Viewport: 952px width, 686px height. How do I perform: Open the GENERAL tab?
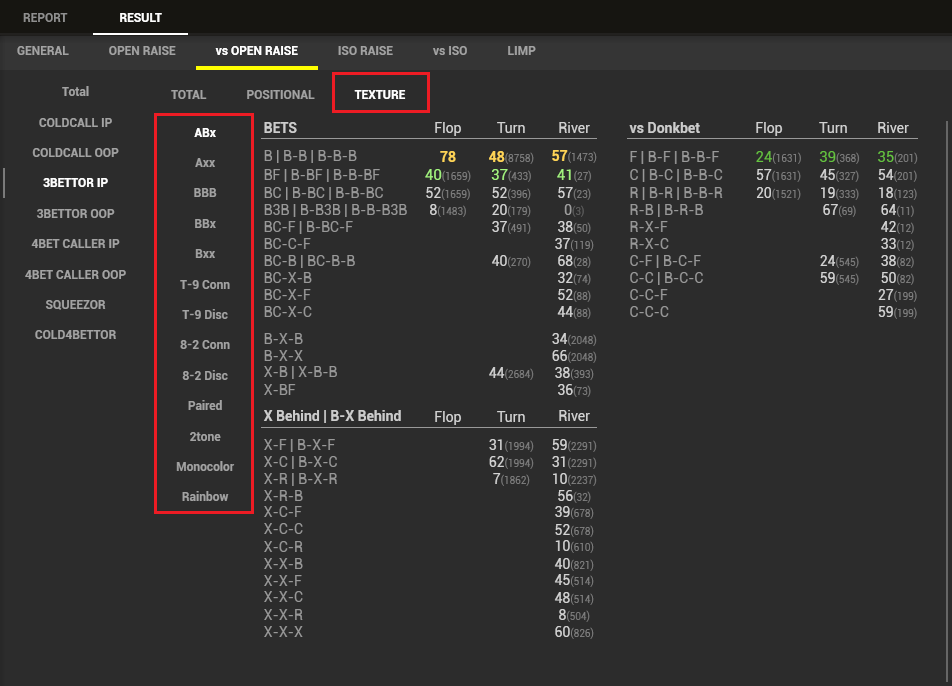(43, 51)
